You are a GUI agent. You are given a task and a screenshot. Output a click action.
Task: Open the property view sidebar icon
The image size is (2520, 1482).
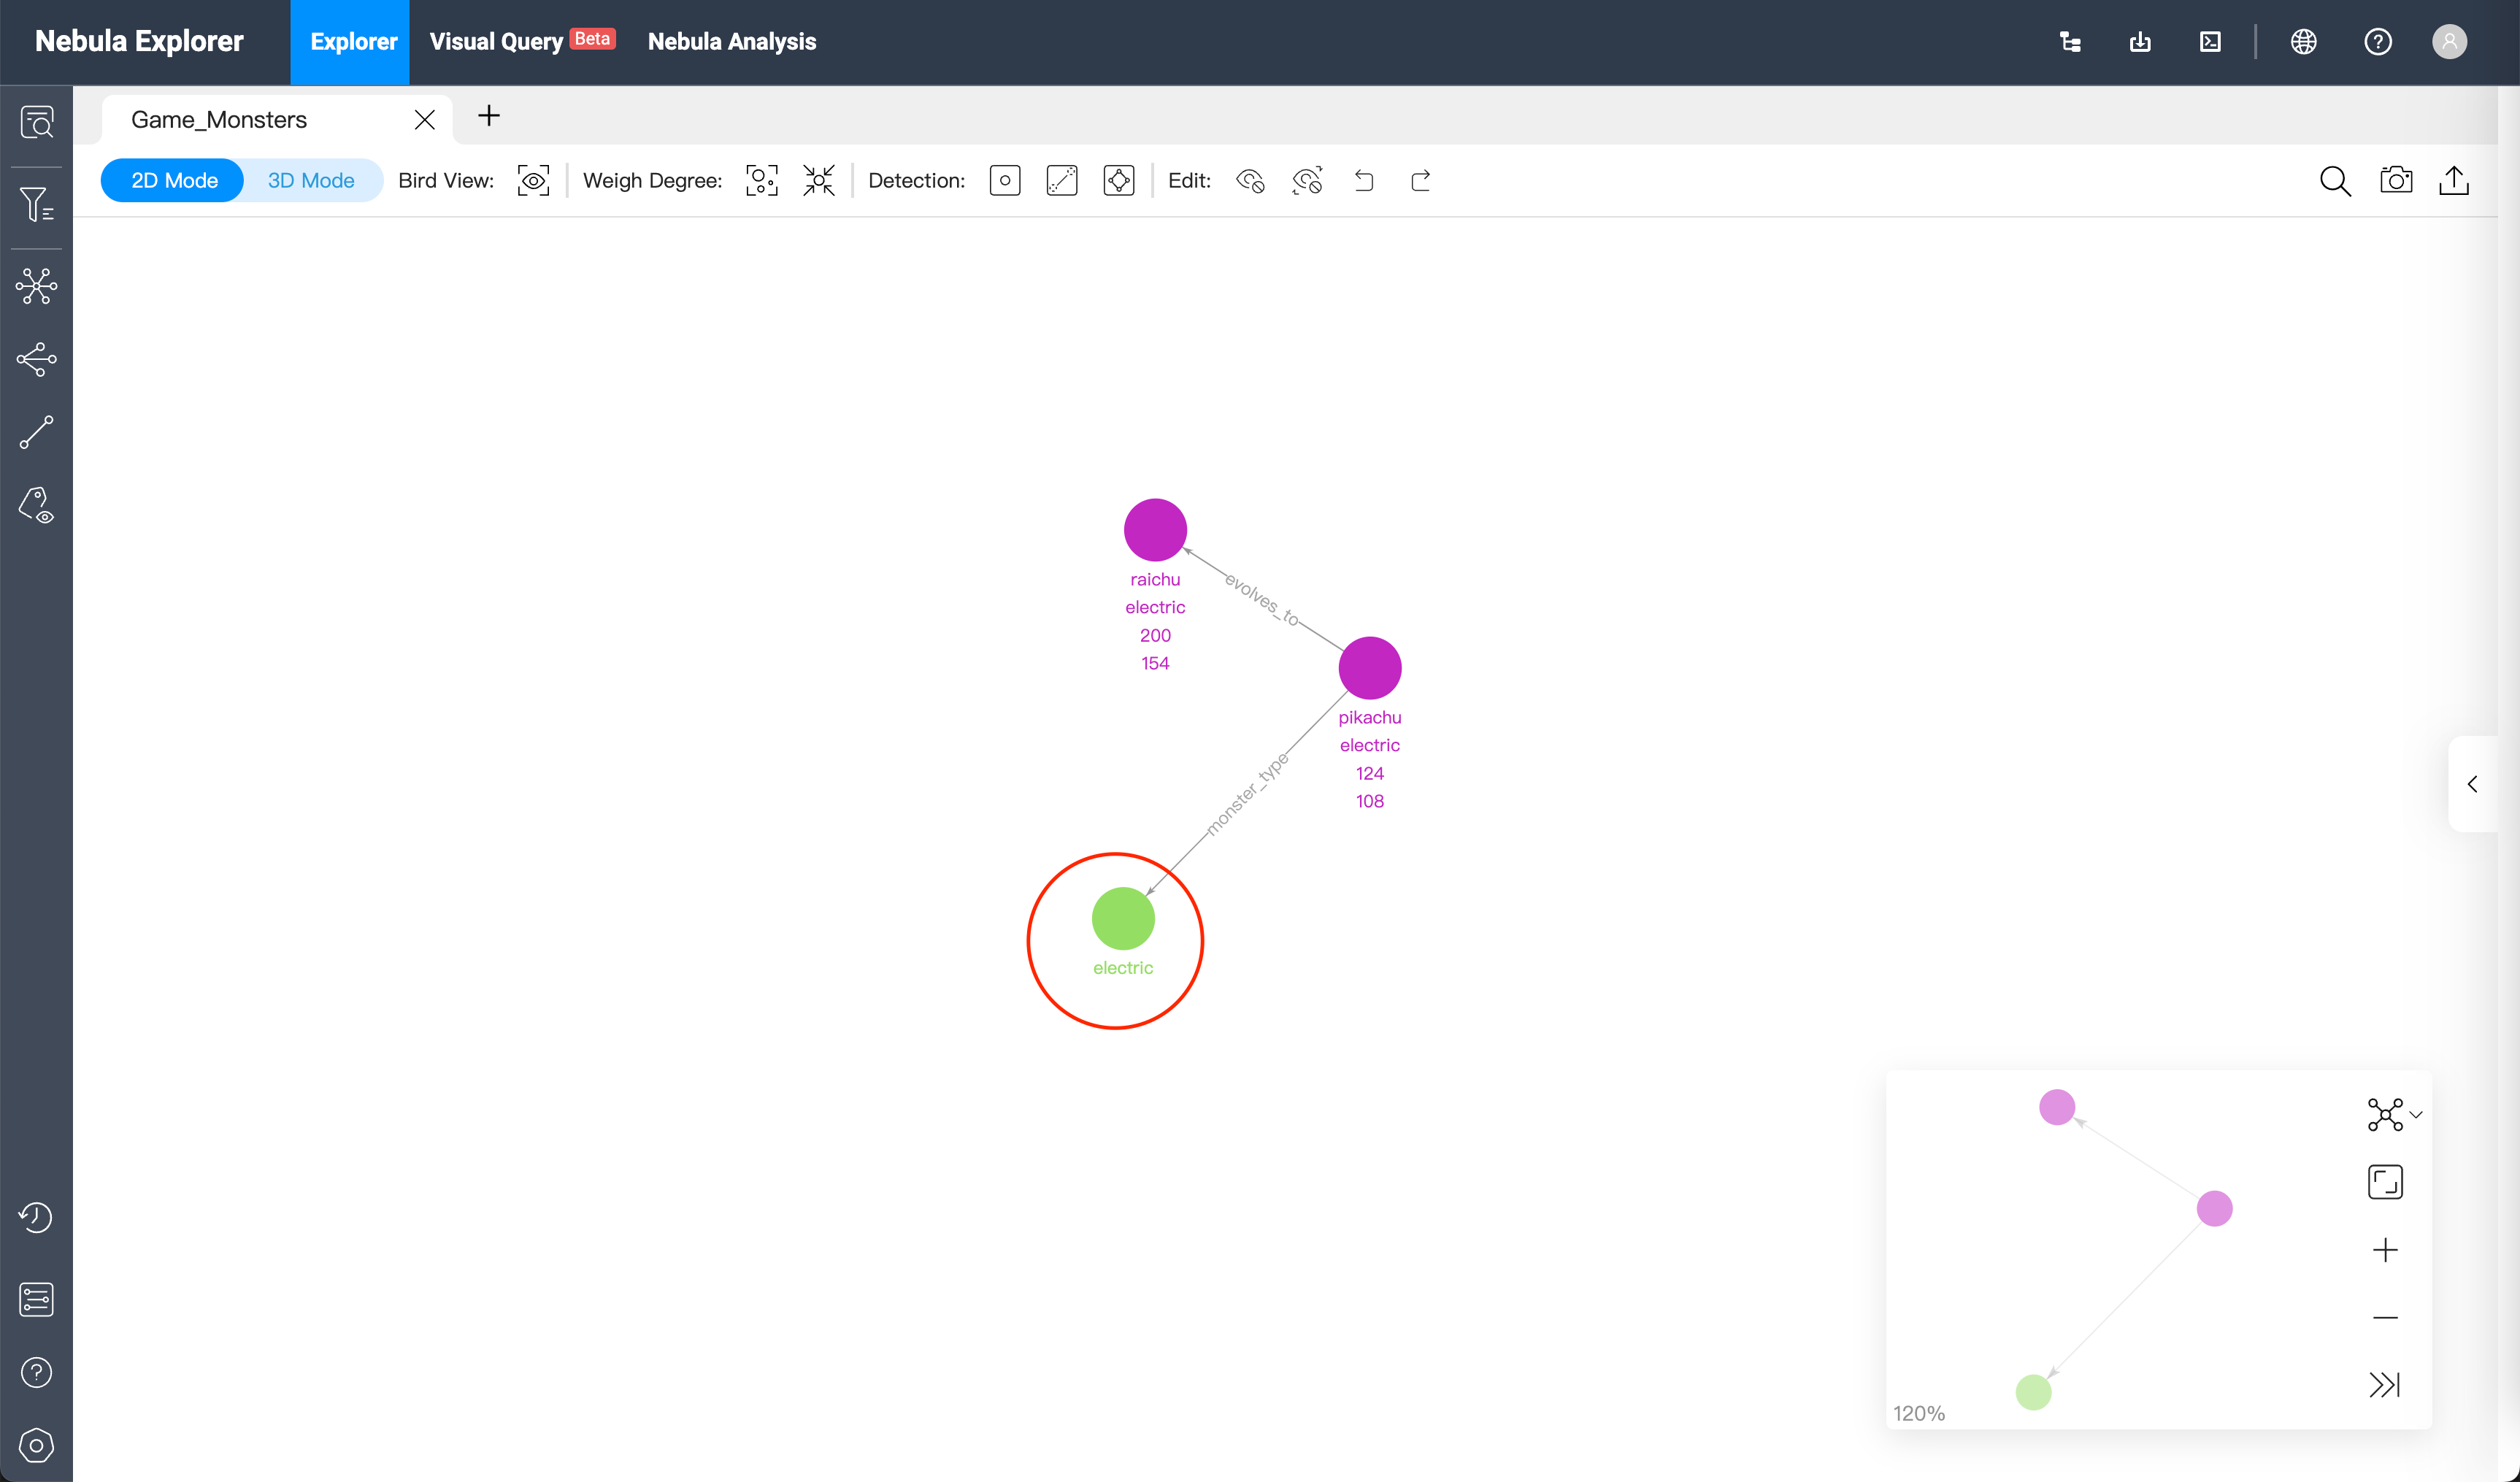[37, 506]
